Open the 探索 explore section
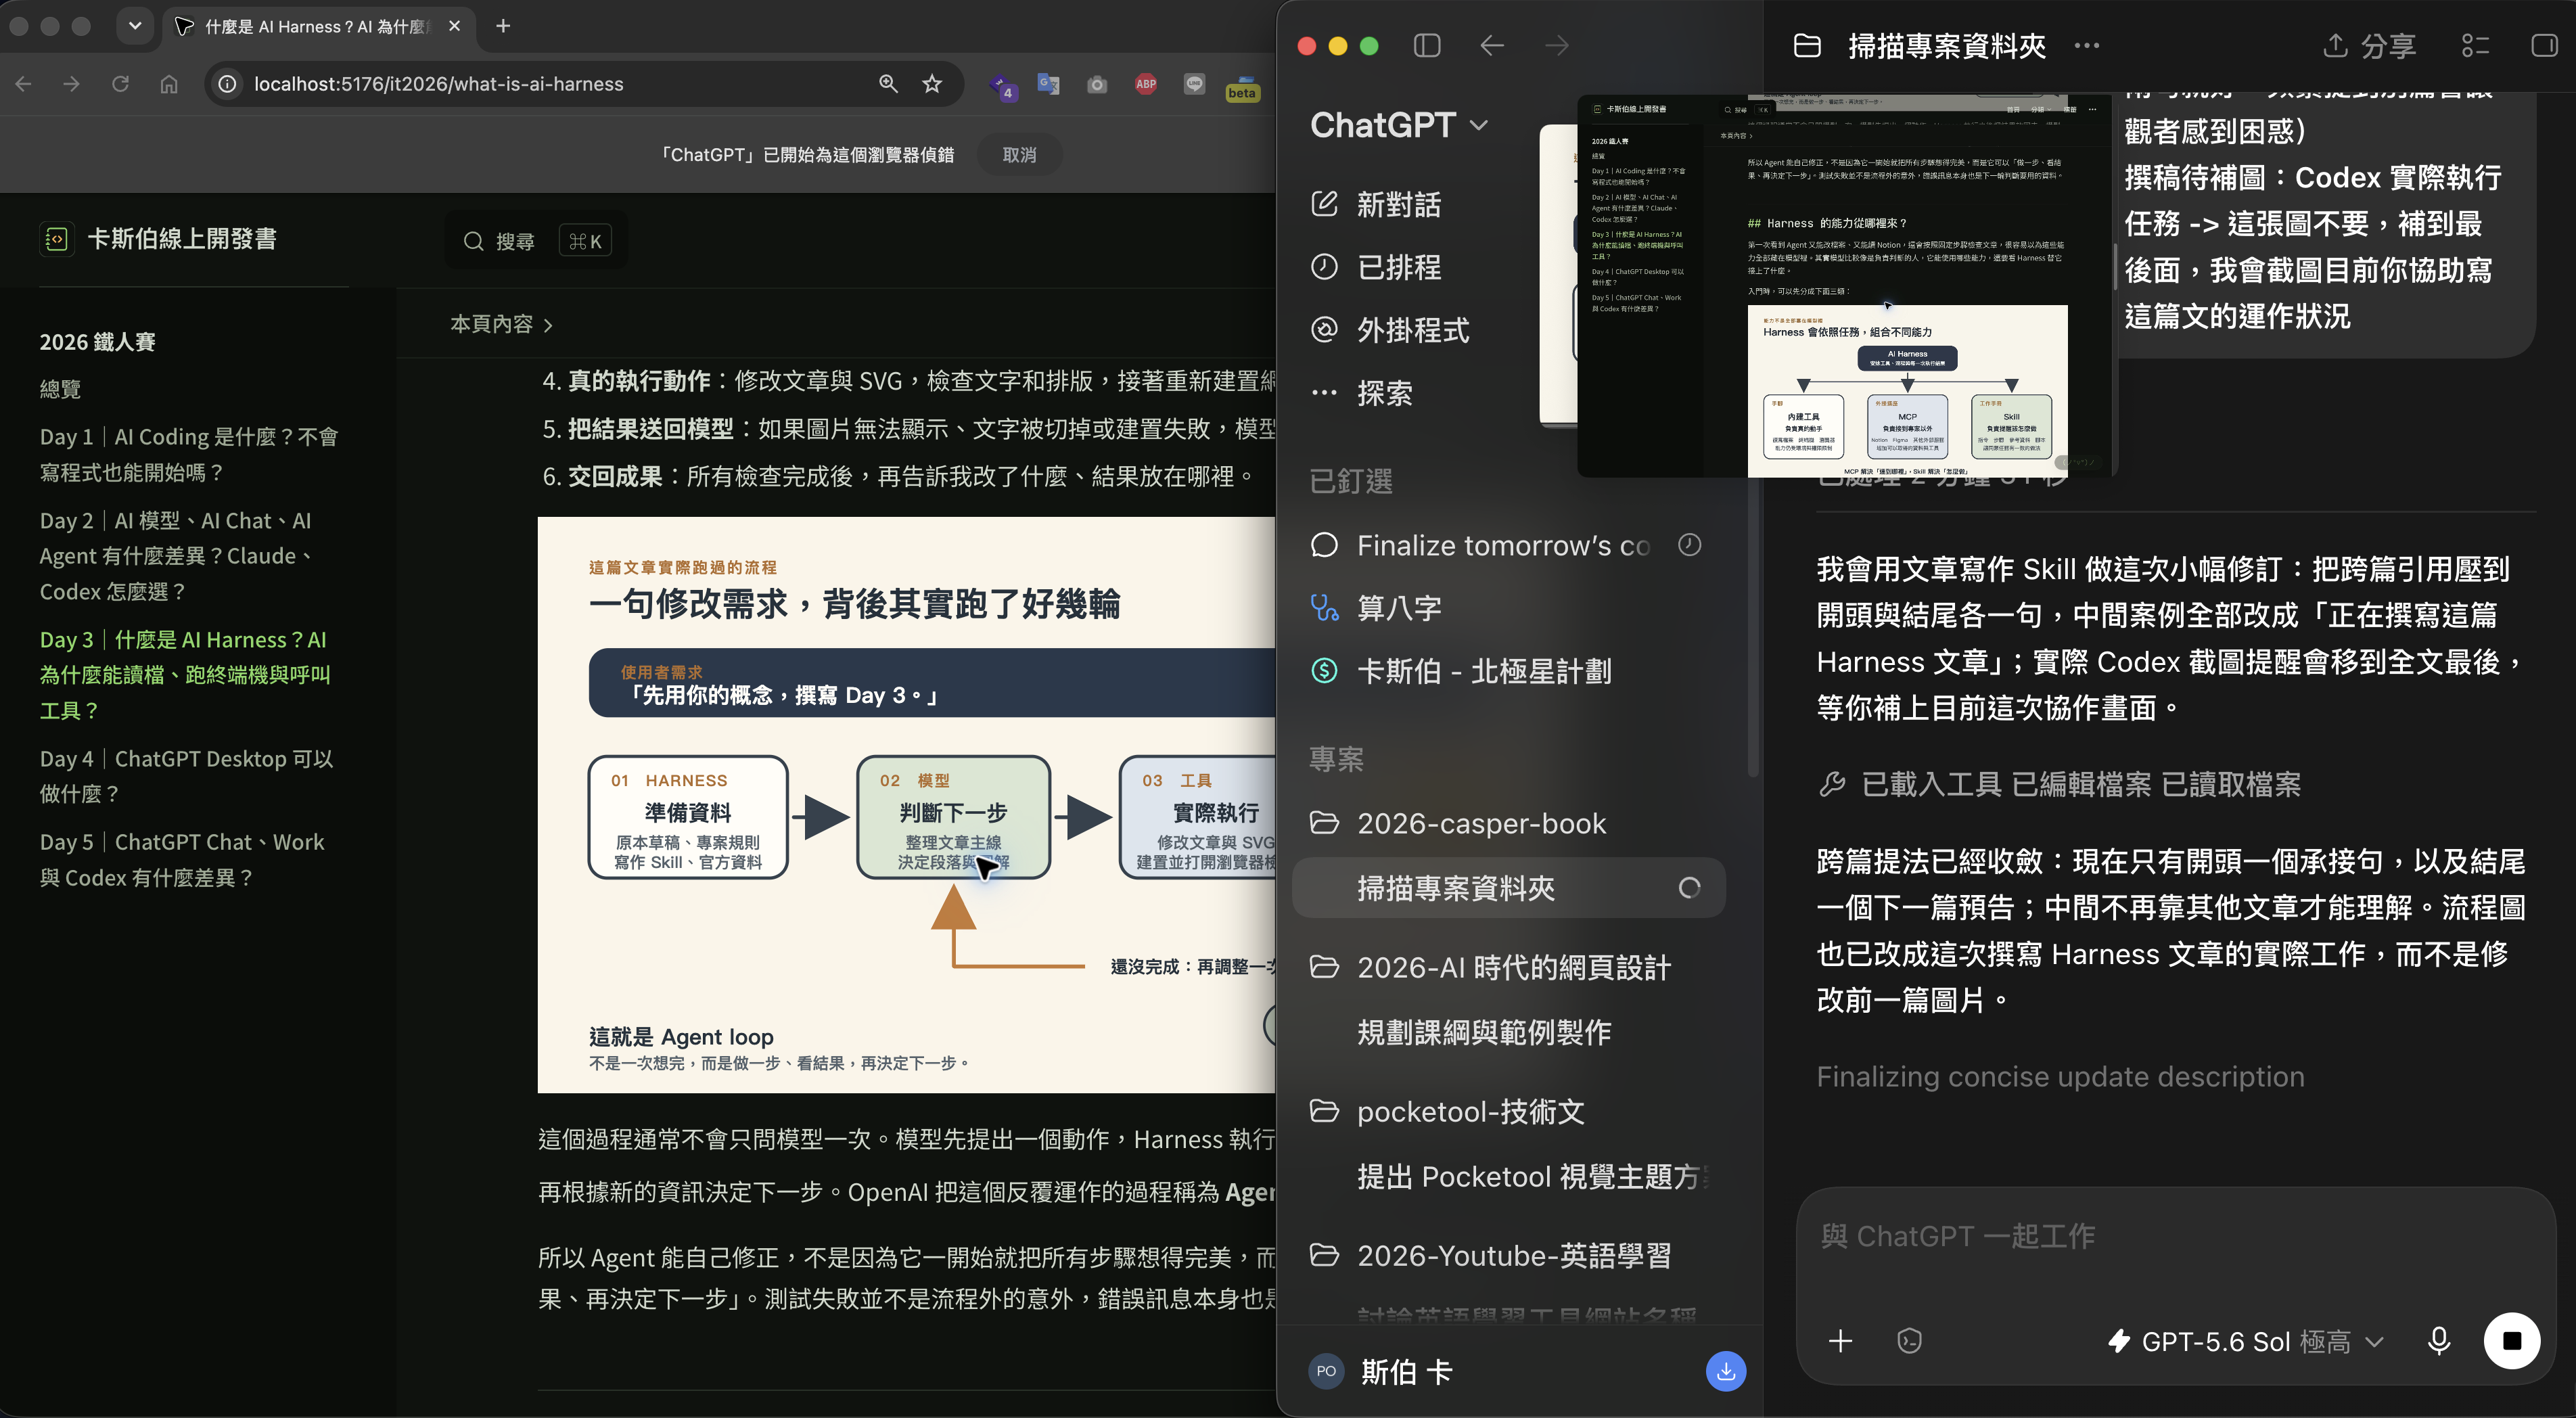 pyautogui.click(x=1362, y=393)
